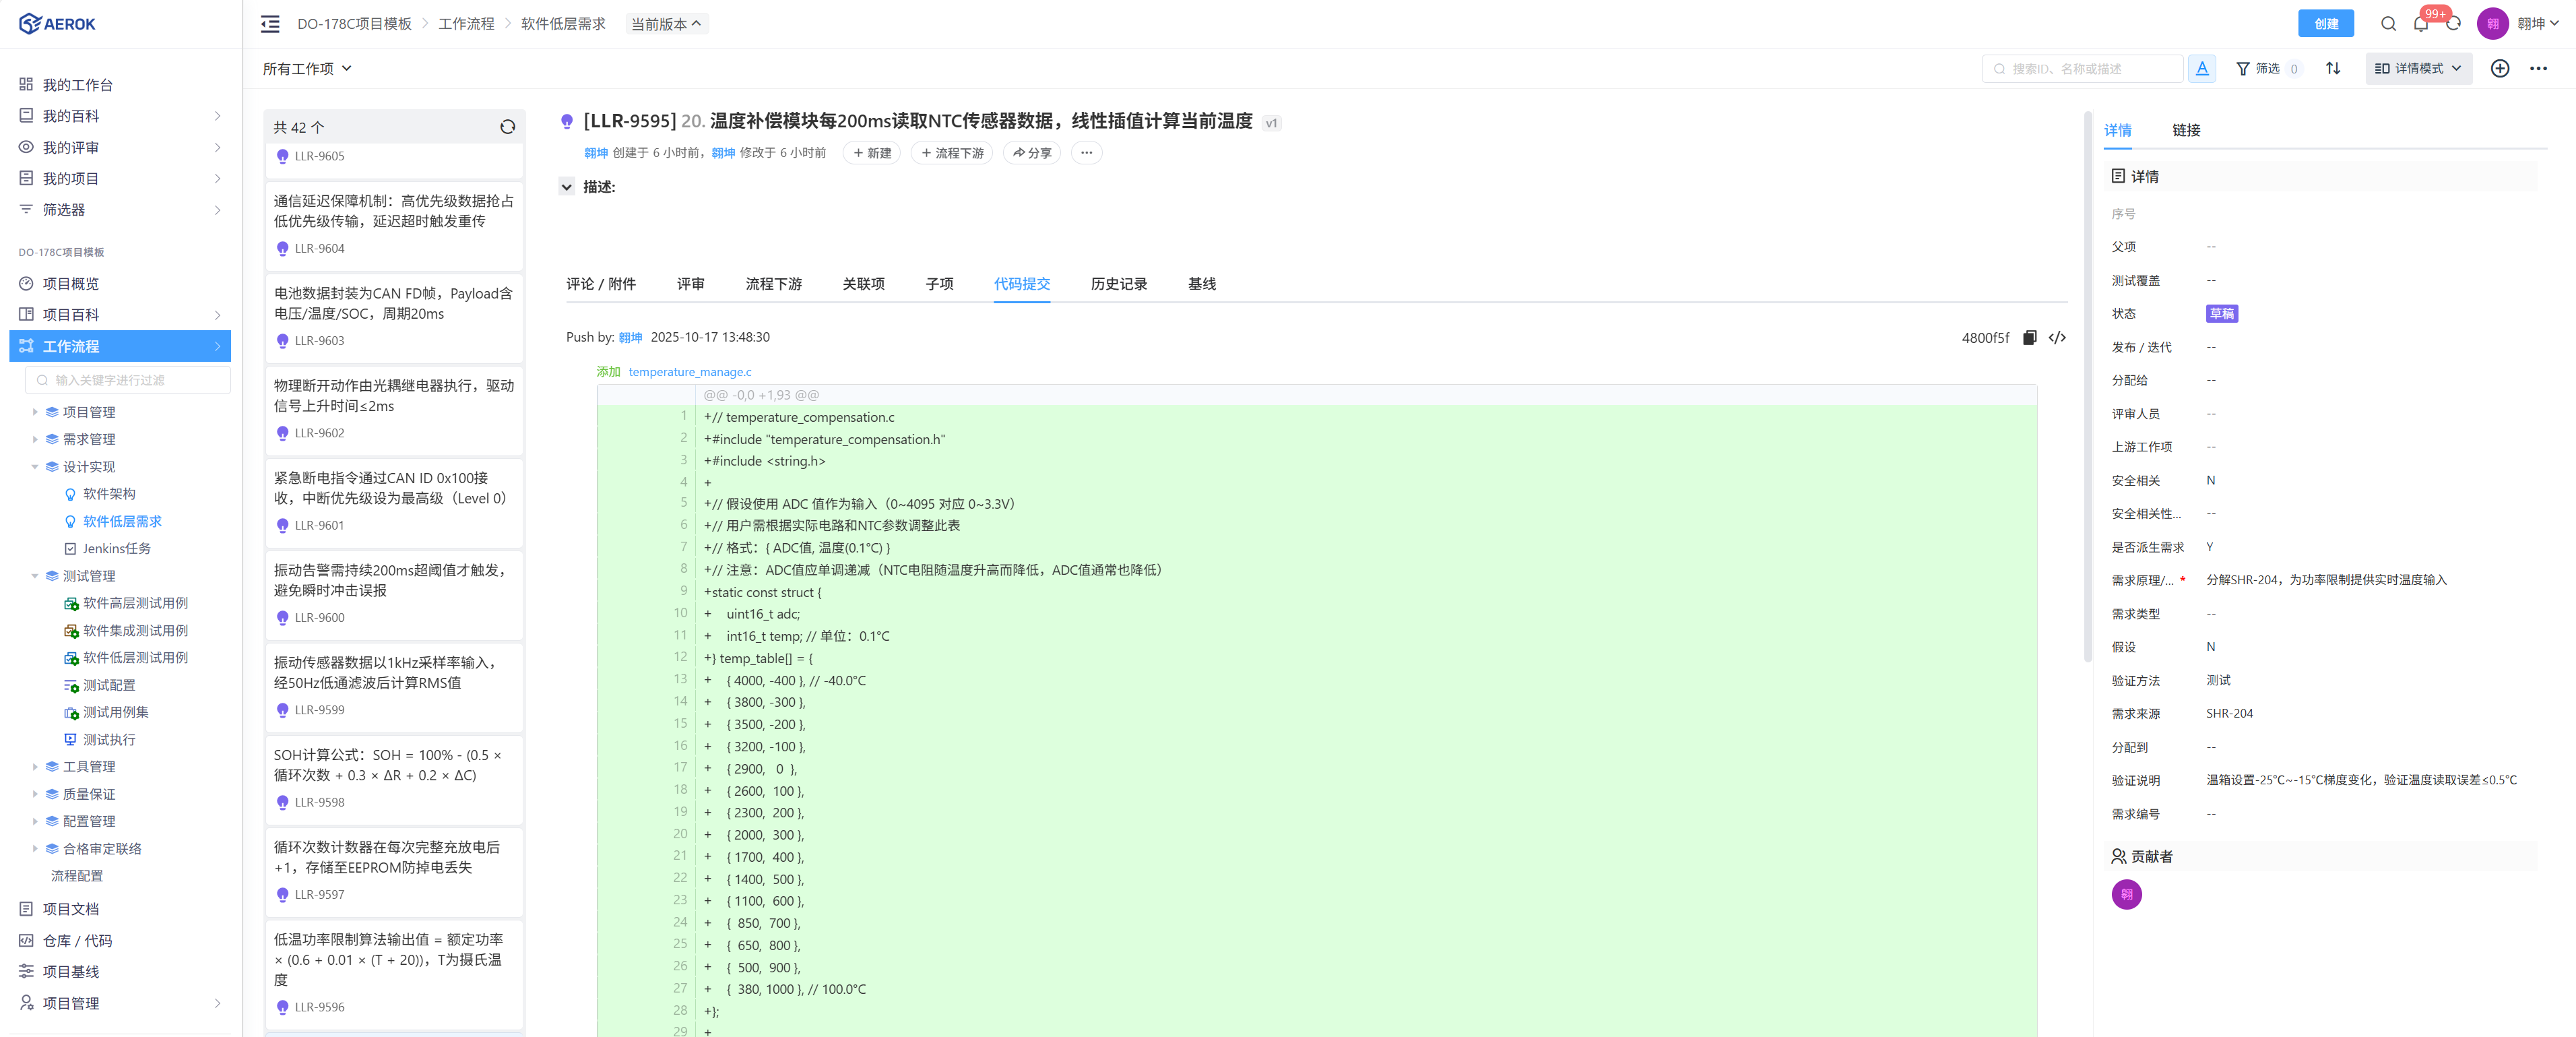Image resolution: width=2576 pixels, height=1037 pixels.
Task: Refresh the work item list
Action: tap(507, 127)
